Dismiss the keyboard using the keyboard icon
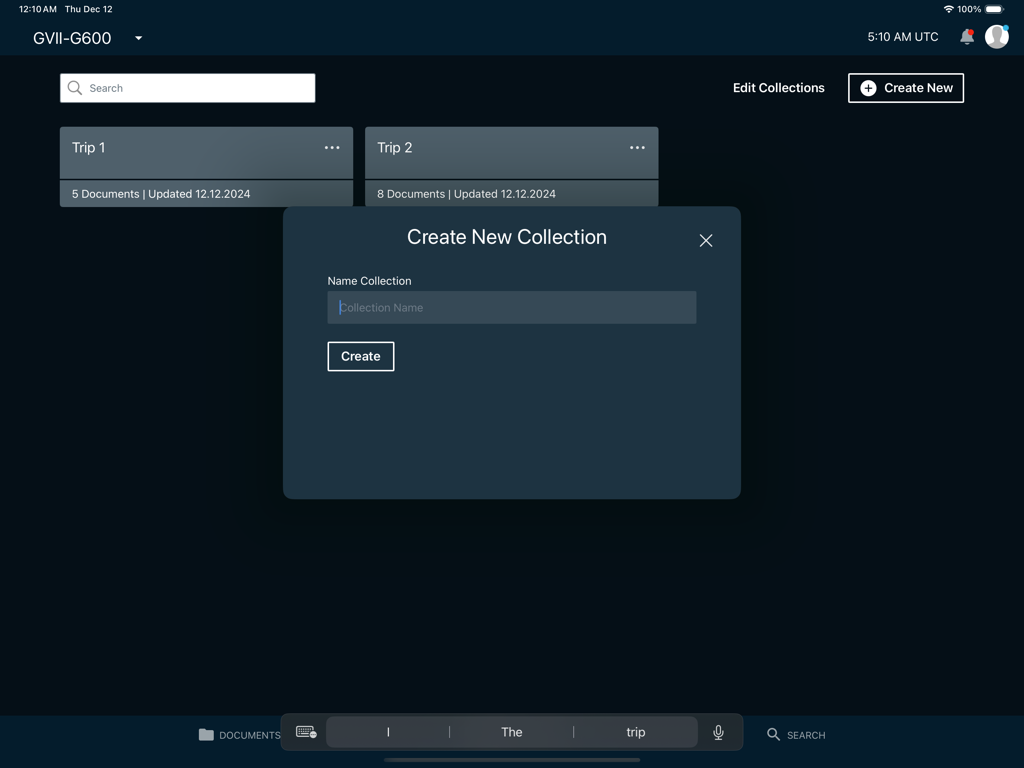Viewport: 1024px width, 768px height. [x=304, y=732]
